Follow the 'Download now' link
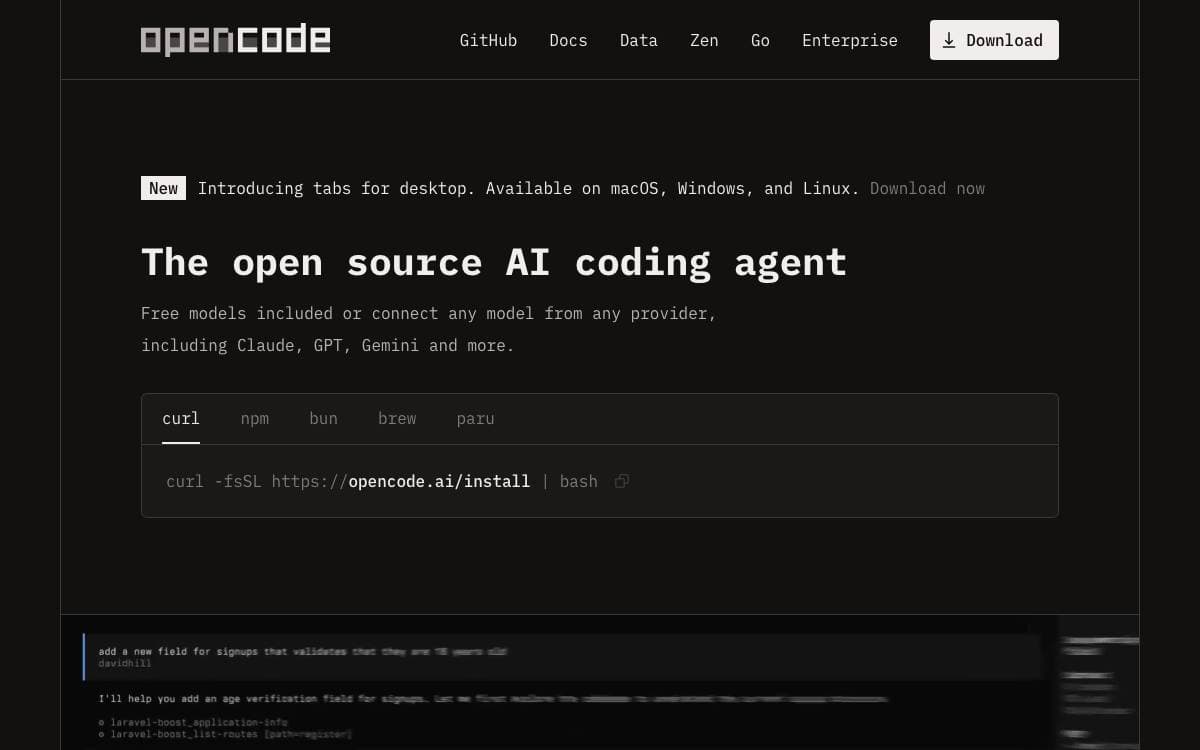Image resolution: width=1200 pixels, height=750 pixels. pyautogui.click(x=927, y=188)
